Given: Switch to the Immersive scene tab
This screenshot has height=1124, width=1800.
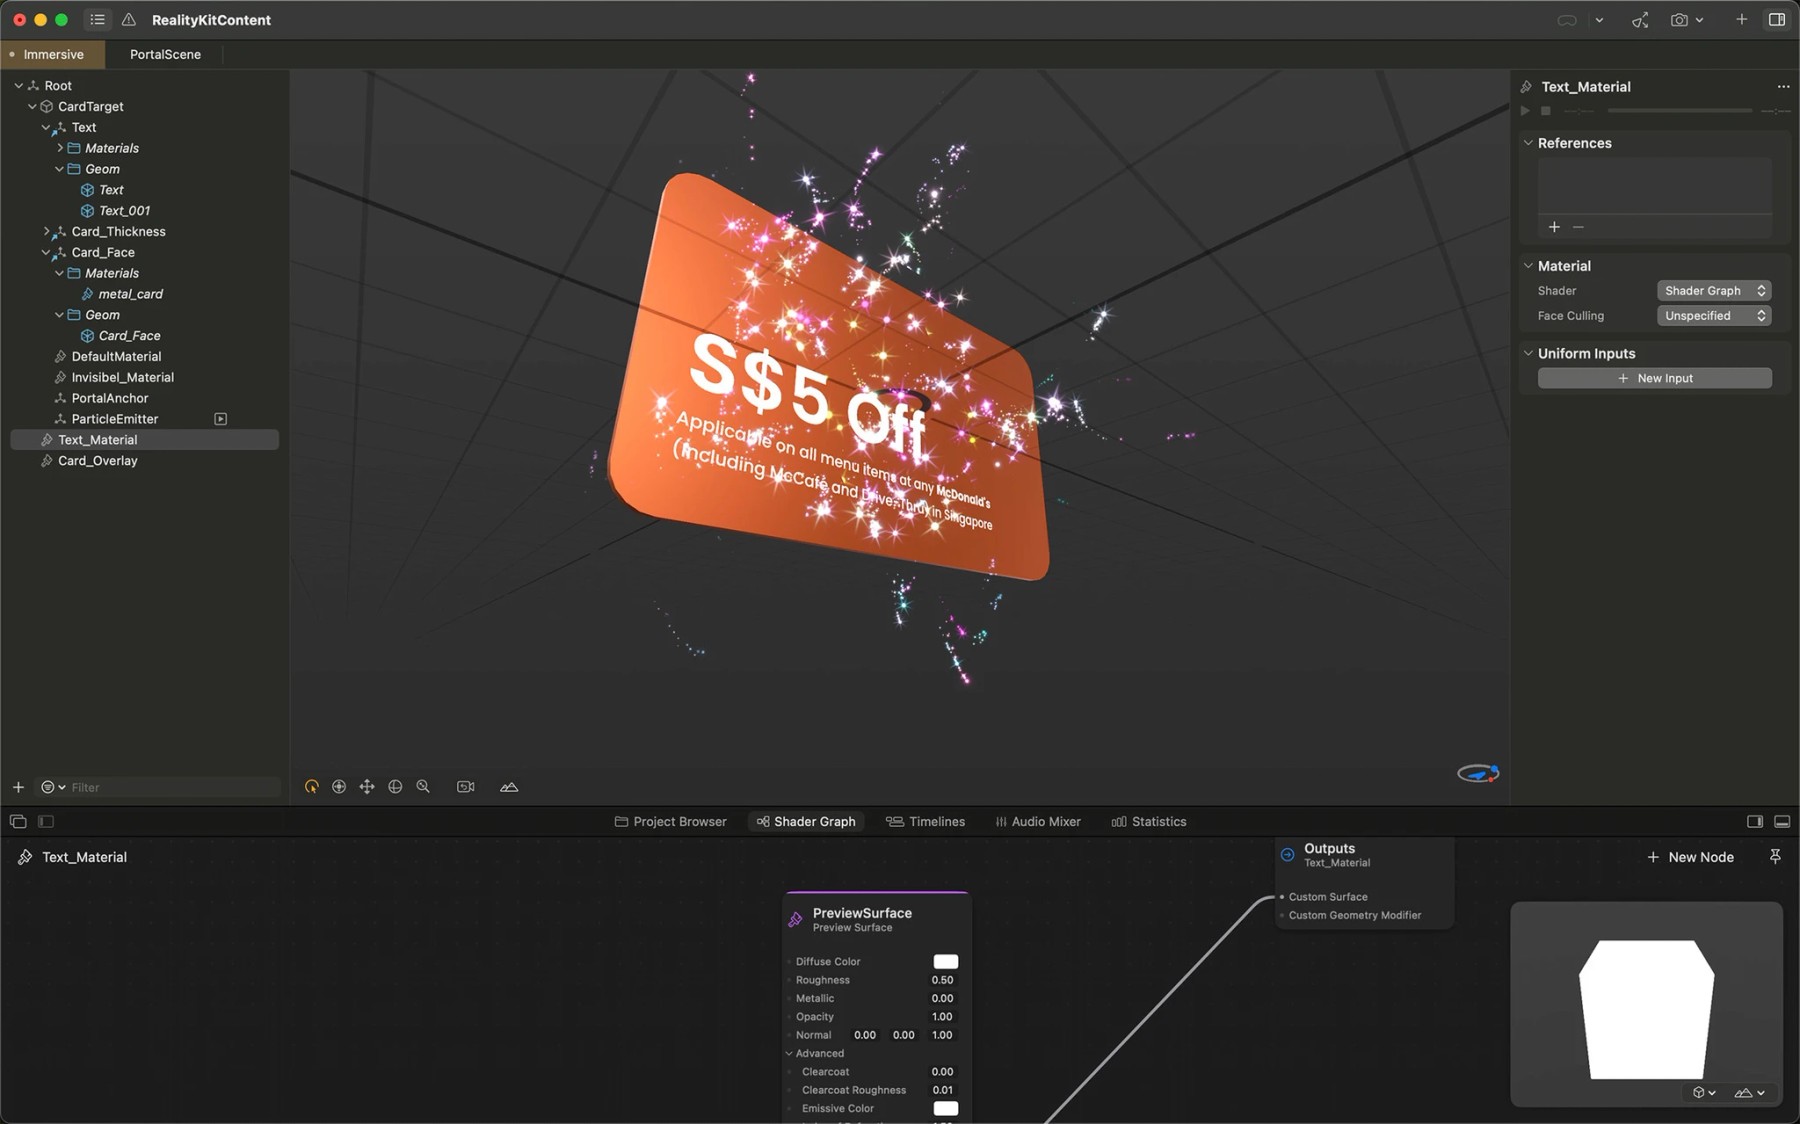Looking at the screenshot, I should [53, 54].
